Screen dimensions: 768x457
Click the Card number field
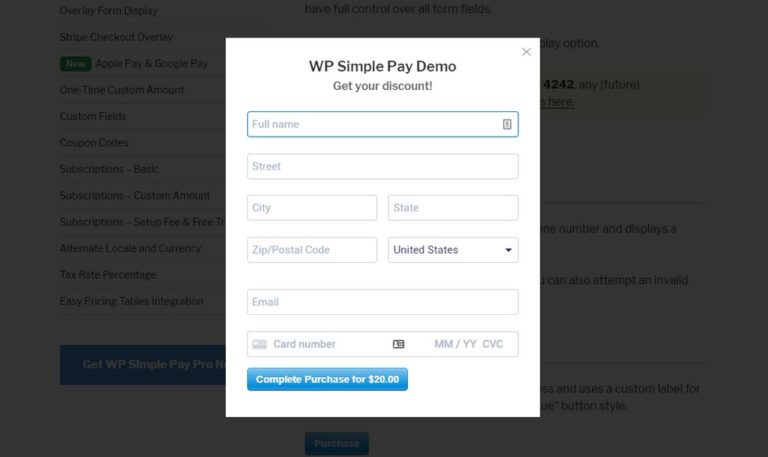point(328,344)
